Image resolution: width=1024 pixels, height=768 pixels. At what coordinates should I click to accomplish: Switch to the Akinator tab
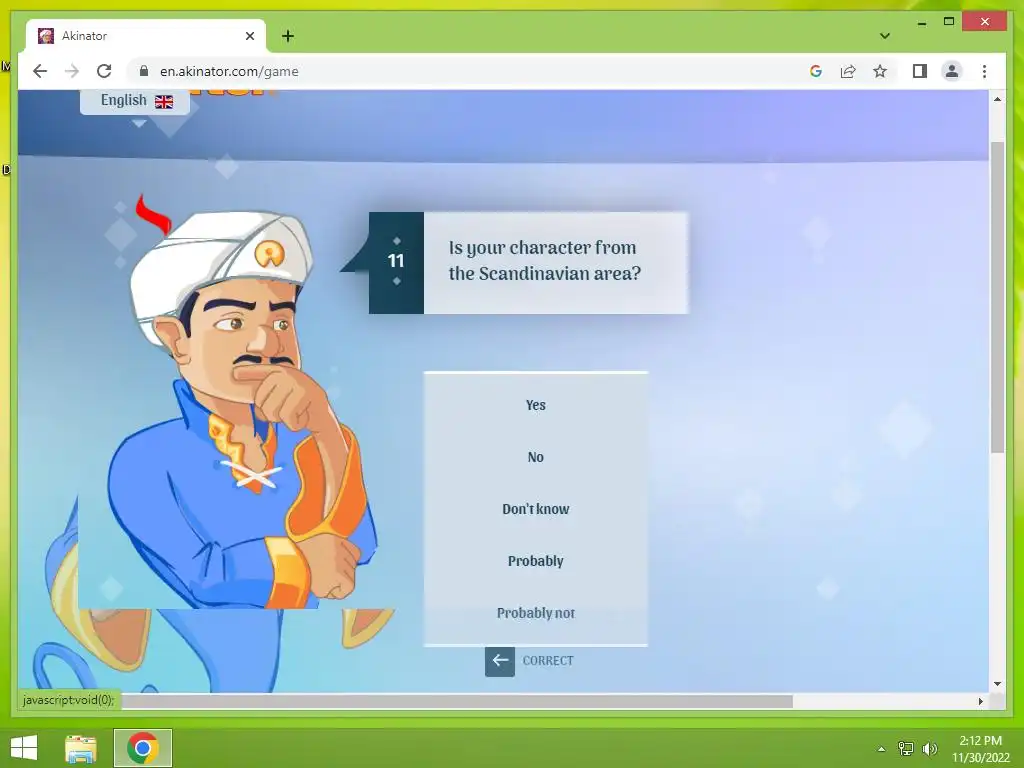[146, 36]
